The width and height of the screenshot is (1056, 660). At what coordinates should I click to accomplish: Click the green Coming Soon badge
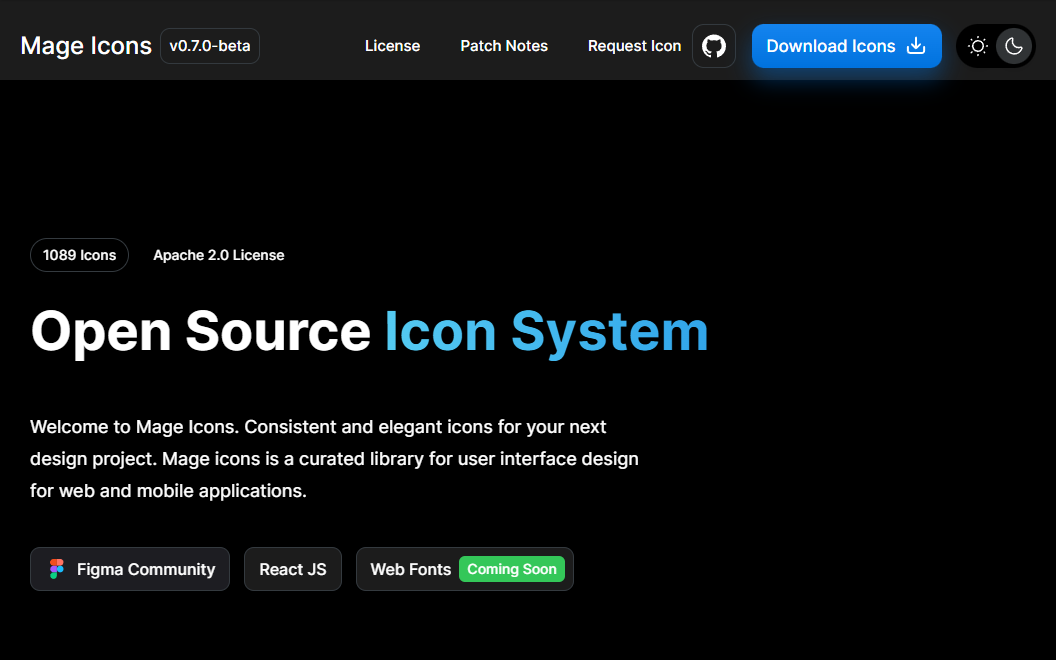(512, 569)
